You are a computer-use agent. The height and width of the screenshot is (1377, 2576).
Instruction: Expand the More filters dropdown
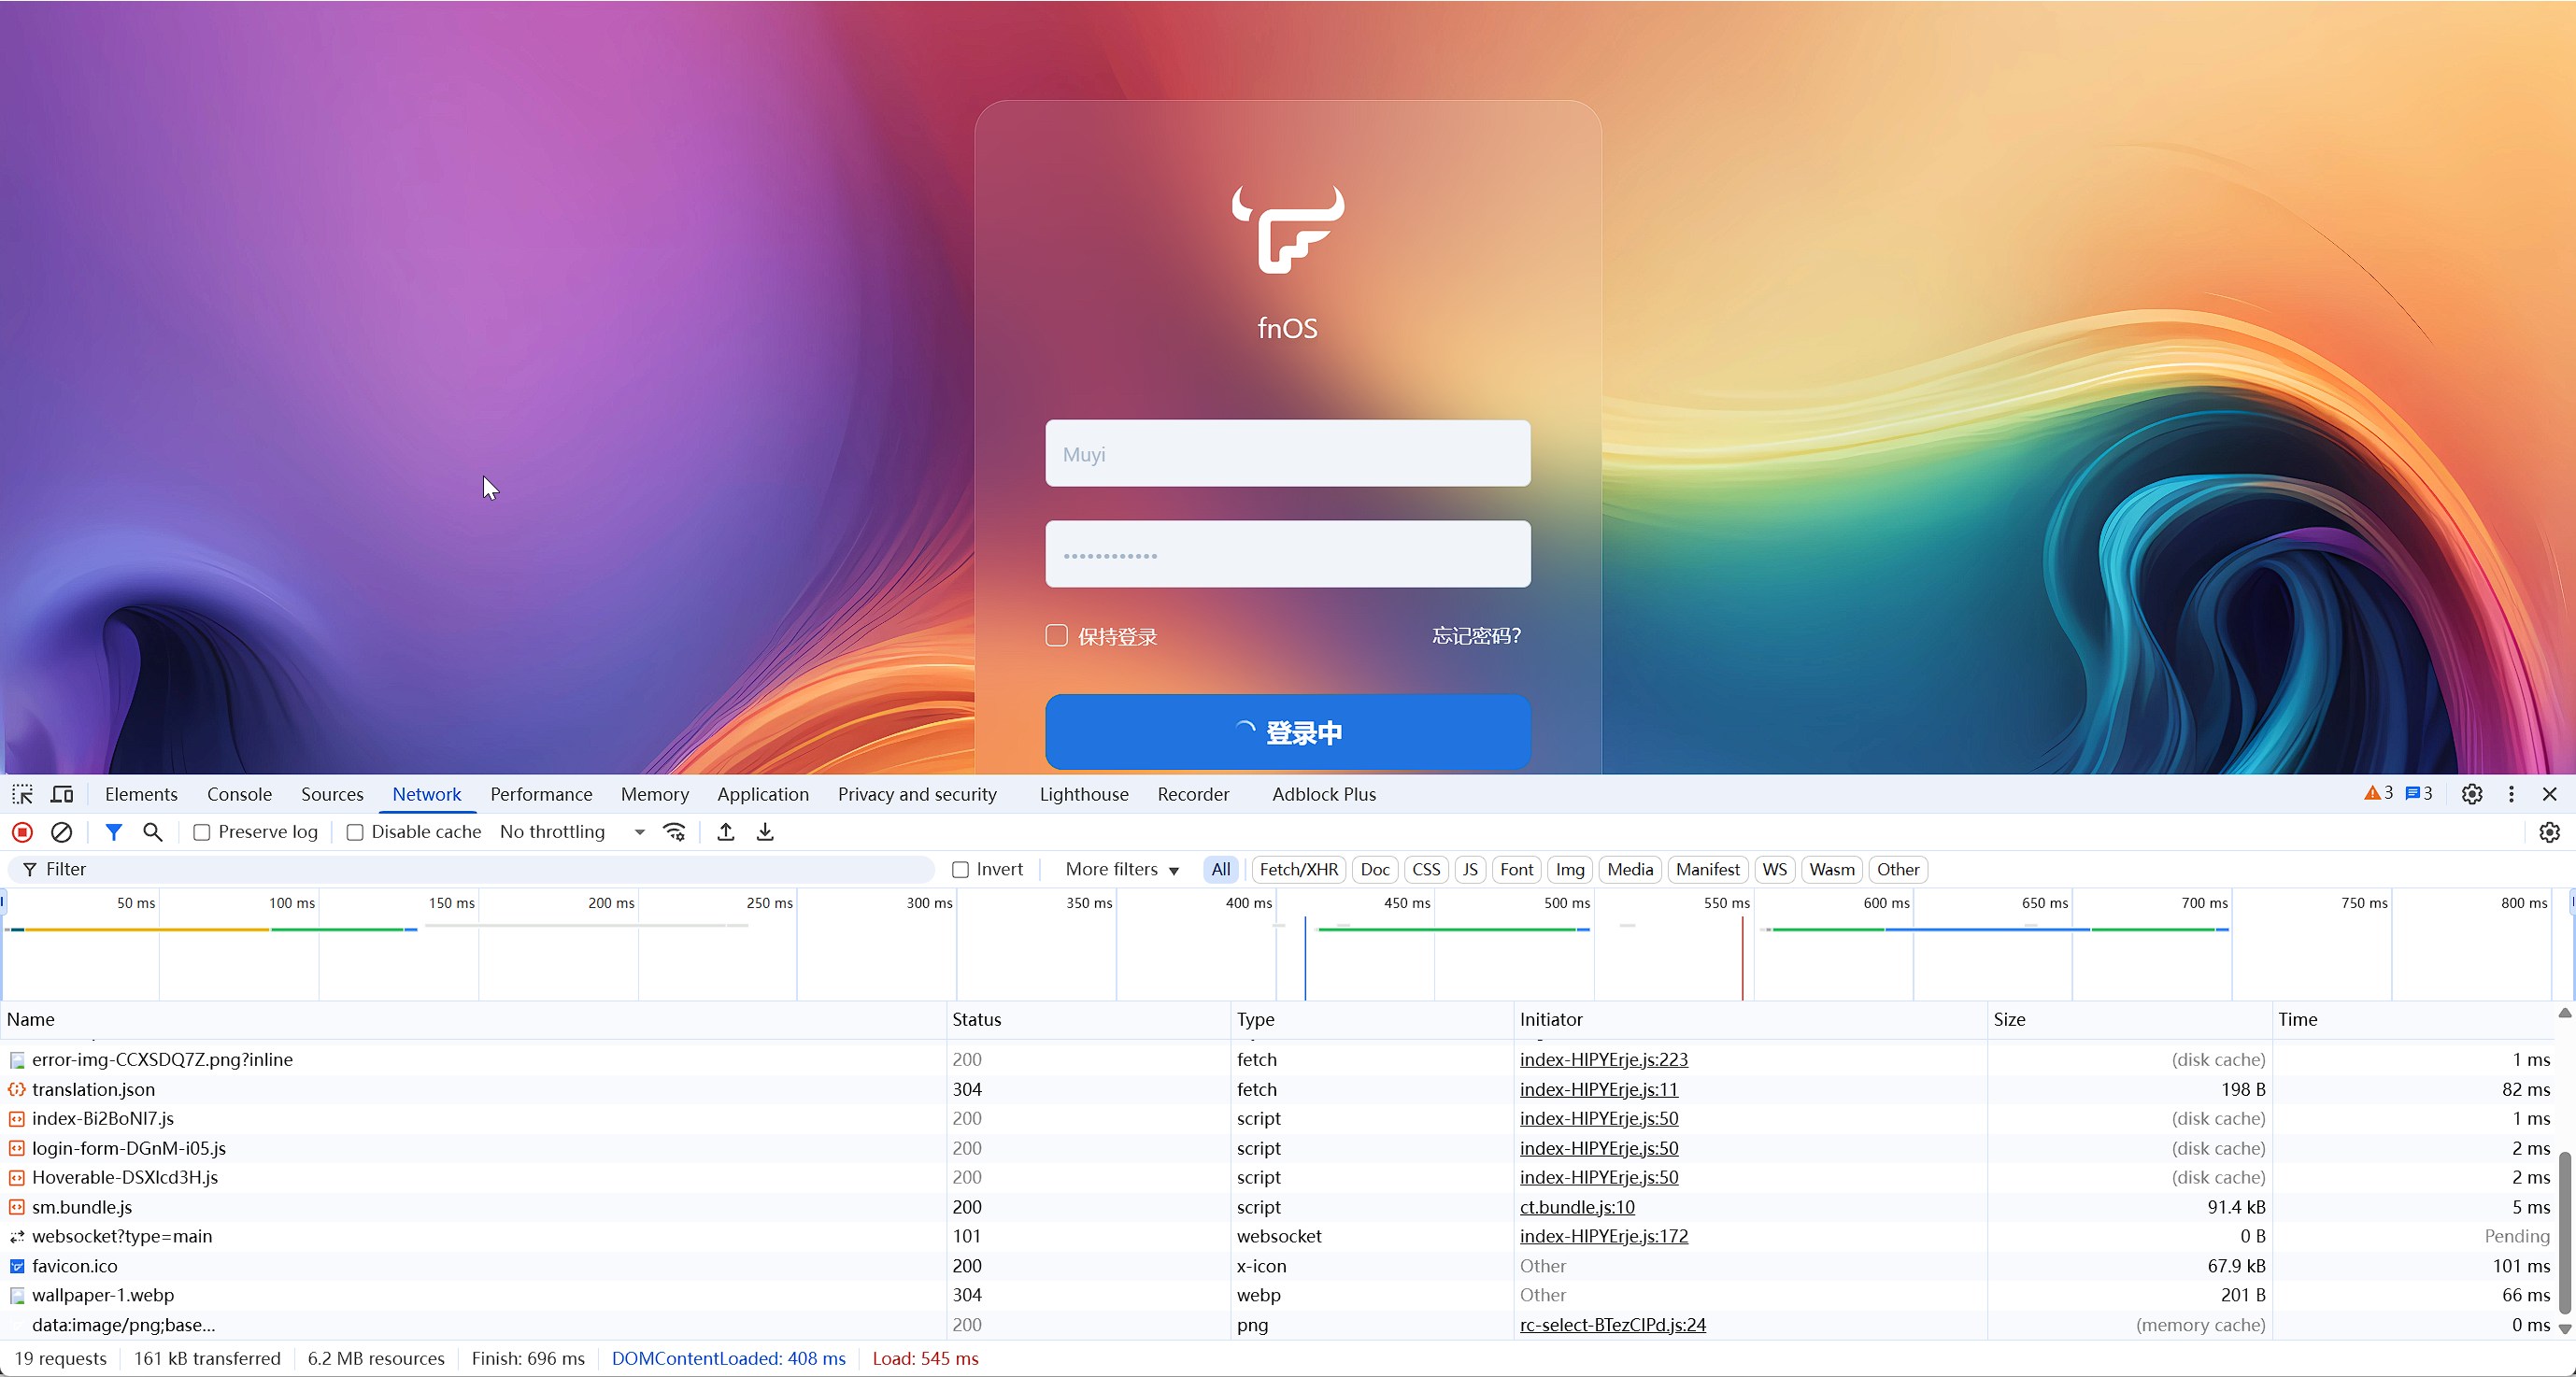pos(1121,870)
